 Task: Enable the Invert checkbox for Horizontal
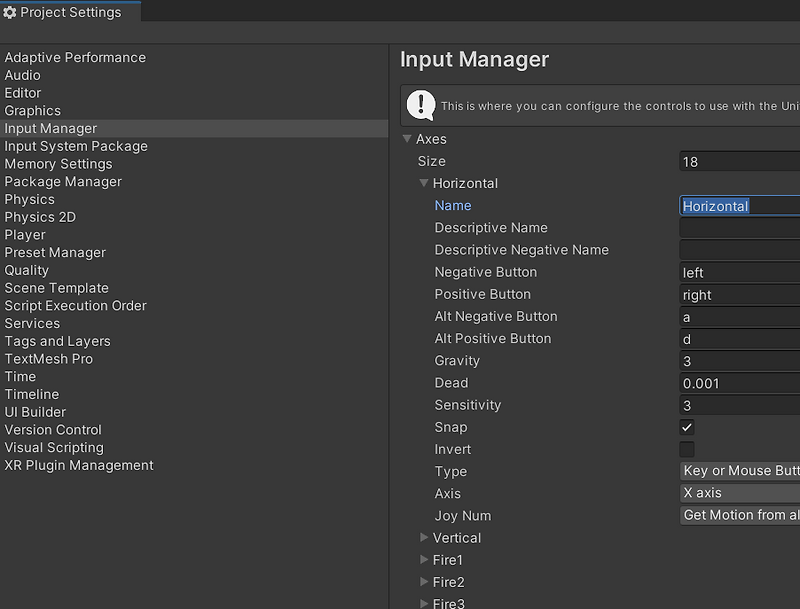687,449
